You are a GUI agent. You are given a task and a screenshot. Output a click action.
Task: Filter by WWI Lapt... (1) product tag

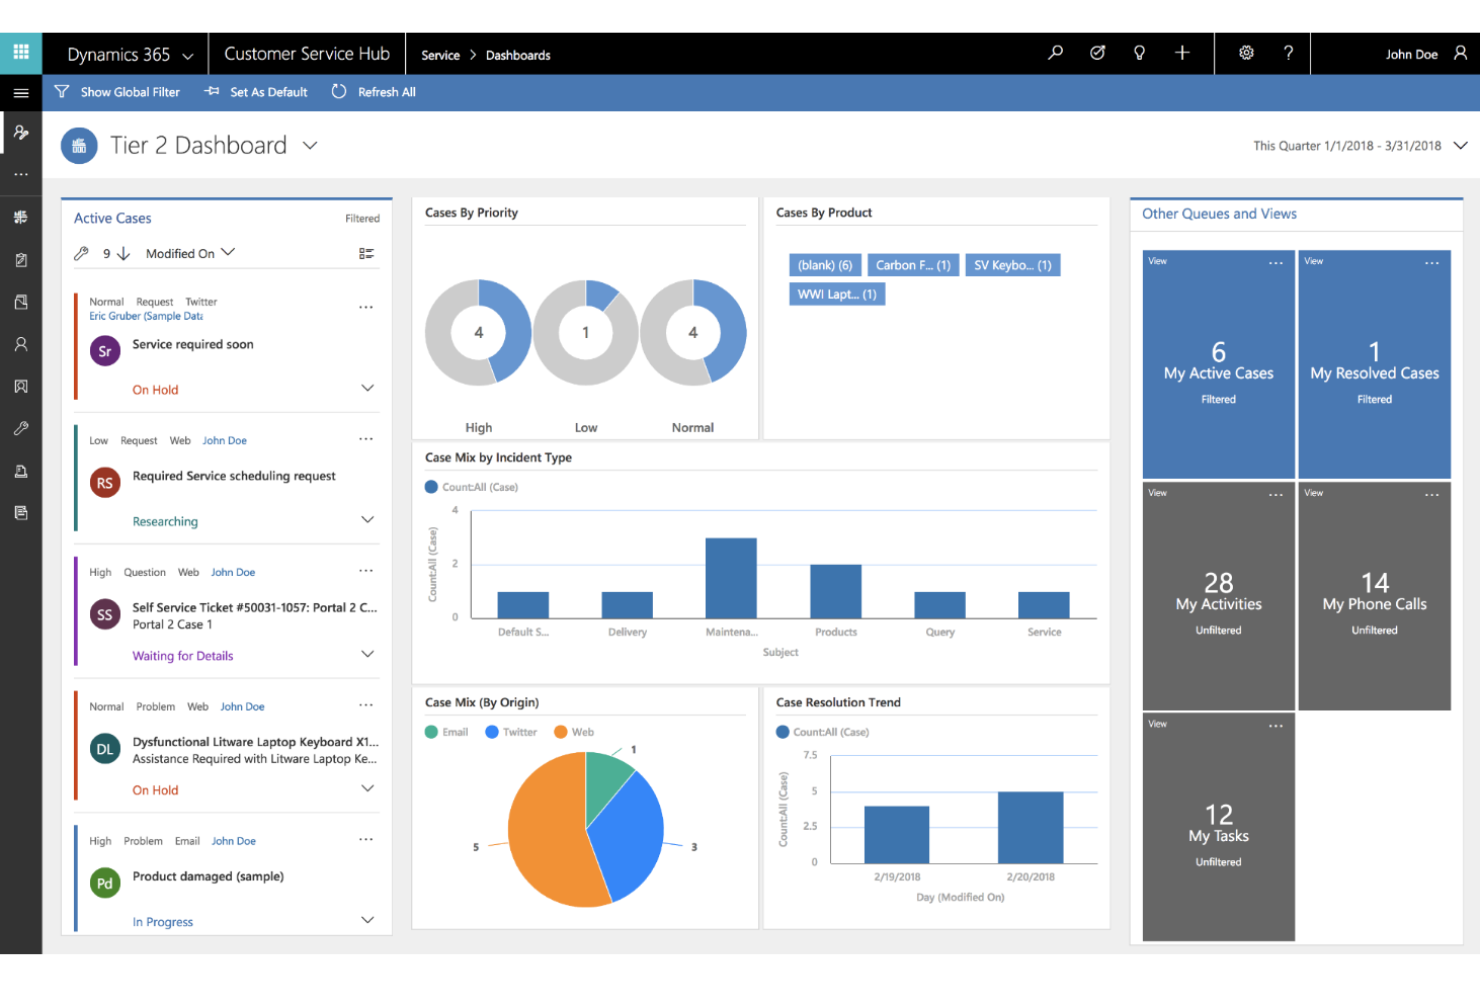(x=837, y=294)
